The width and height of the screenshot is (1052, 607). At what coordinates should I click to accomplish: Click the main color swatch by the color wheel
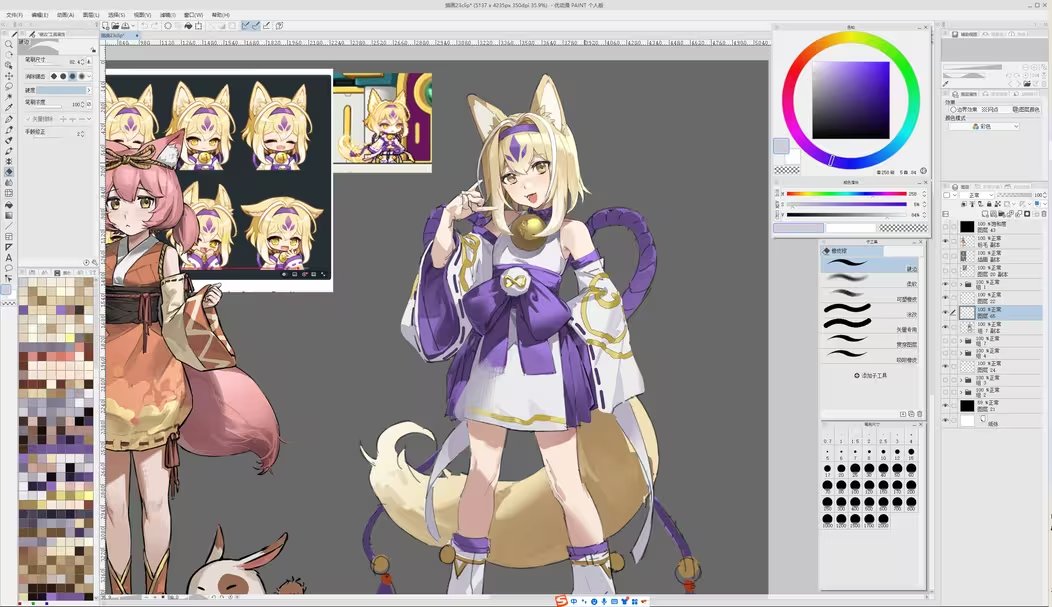click(781, 146)
